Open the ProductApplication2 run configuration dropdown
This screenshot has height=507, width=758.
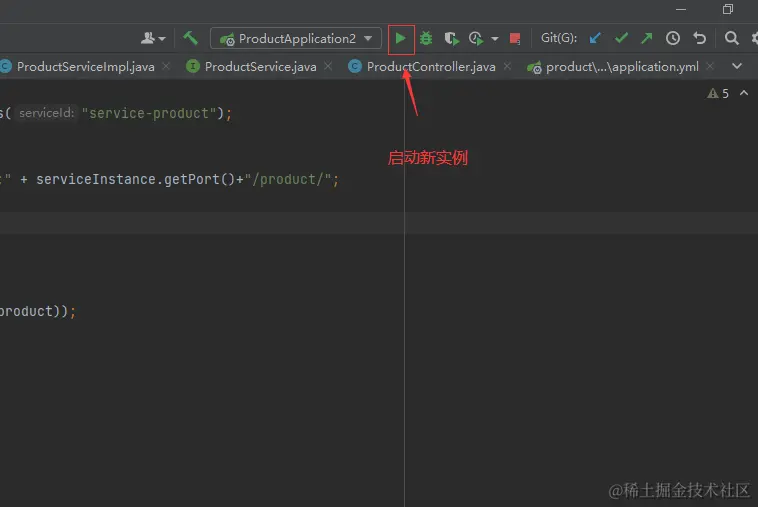tap(296, 38)
